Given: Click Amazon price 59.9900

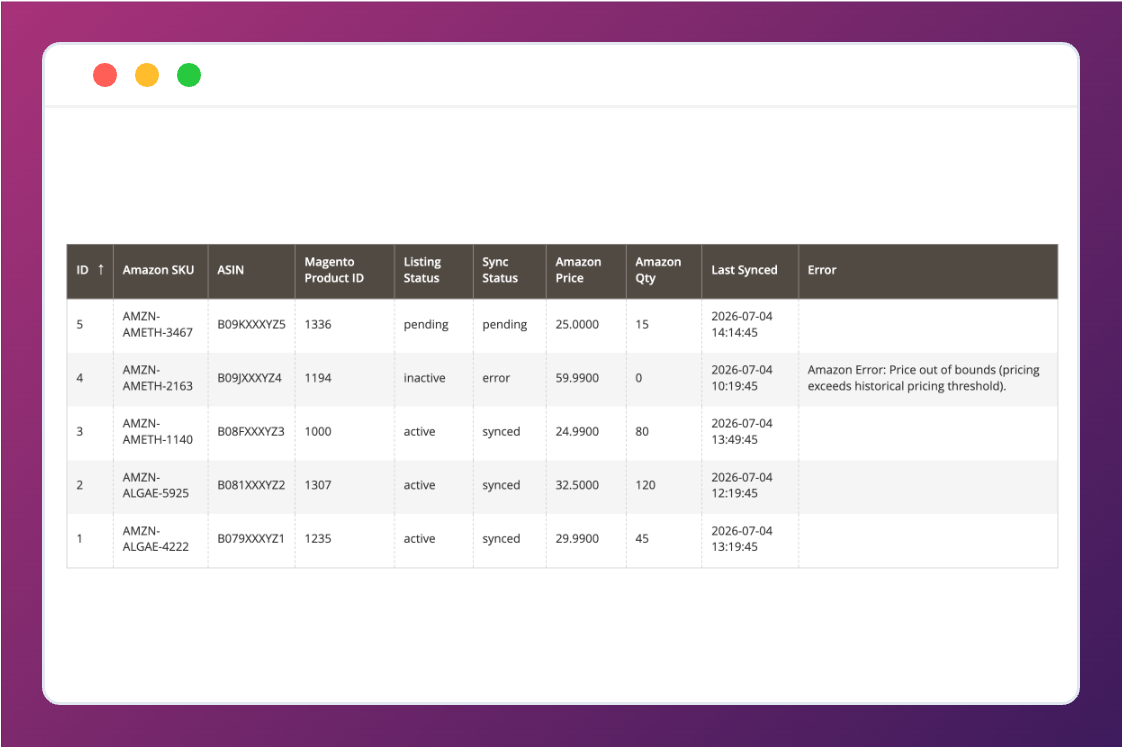Looking at the screenshot, I should pyautogui.click(x=577, y=378).
